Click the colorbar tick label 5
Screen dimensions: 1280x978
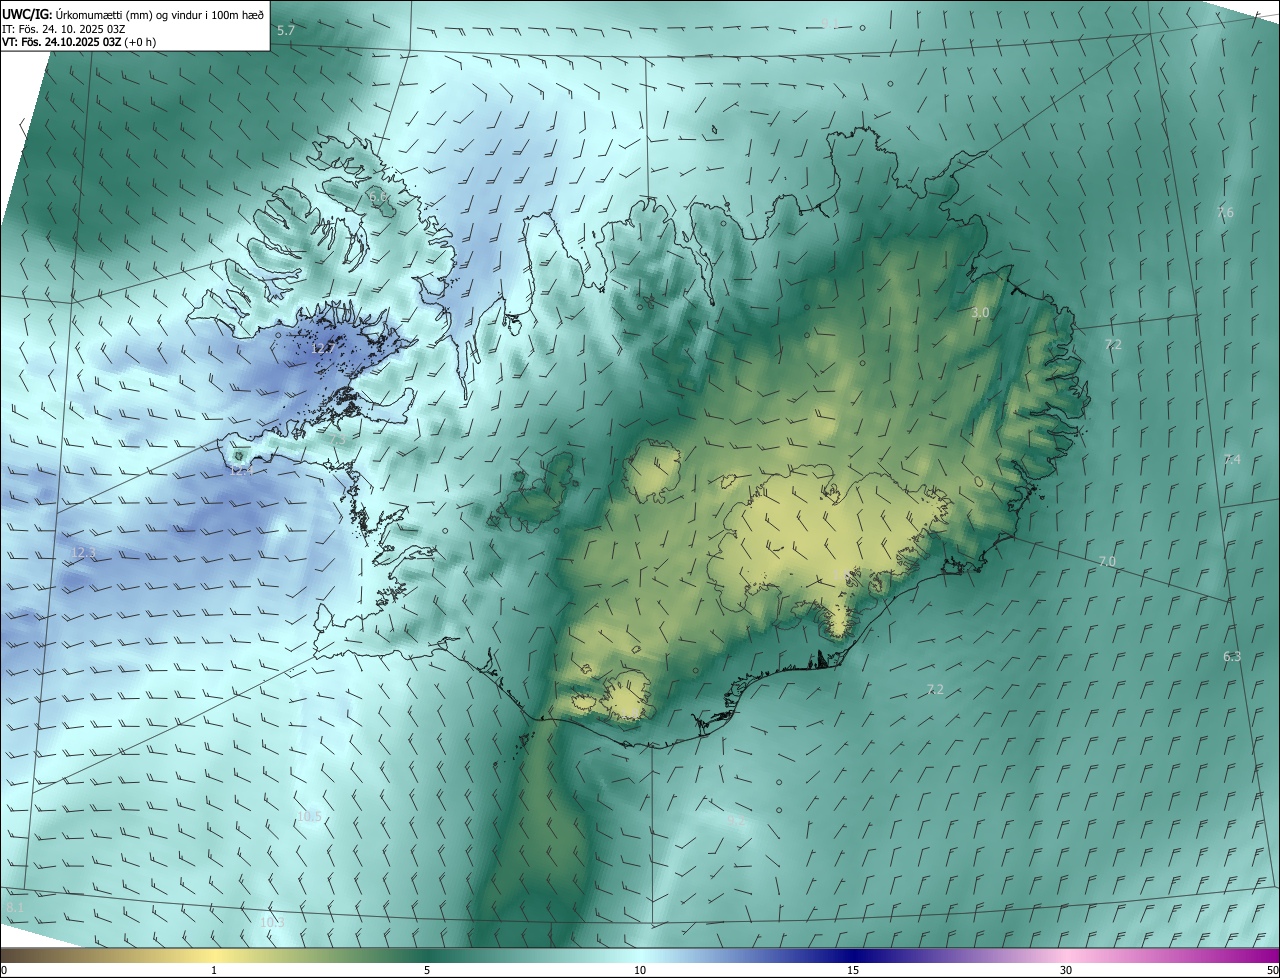(x=427, y=971)
